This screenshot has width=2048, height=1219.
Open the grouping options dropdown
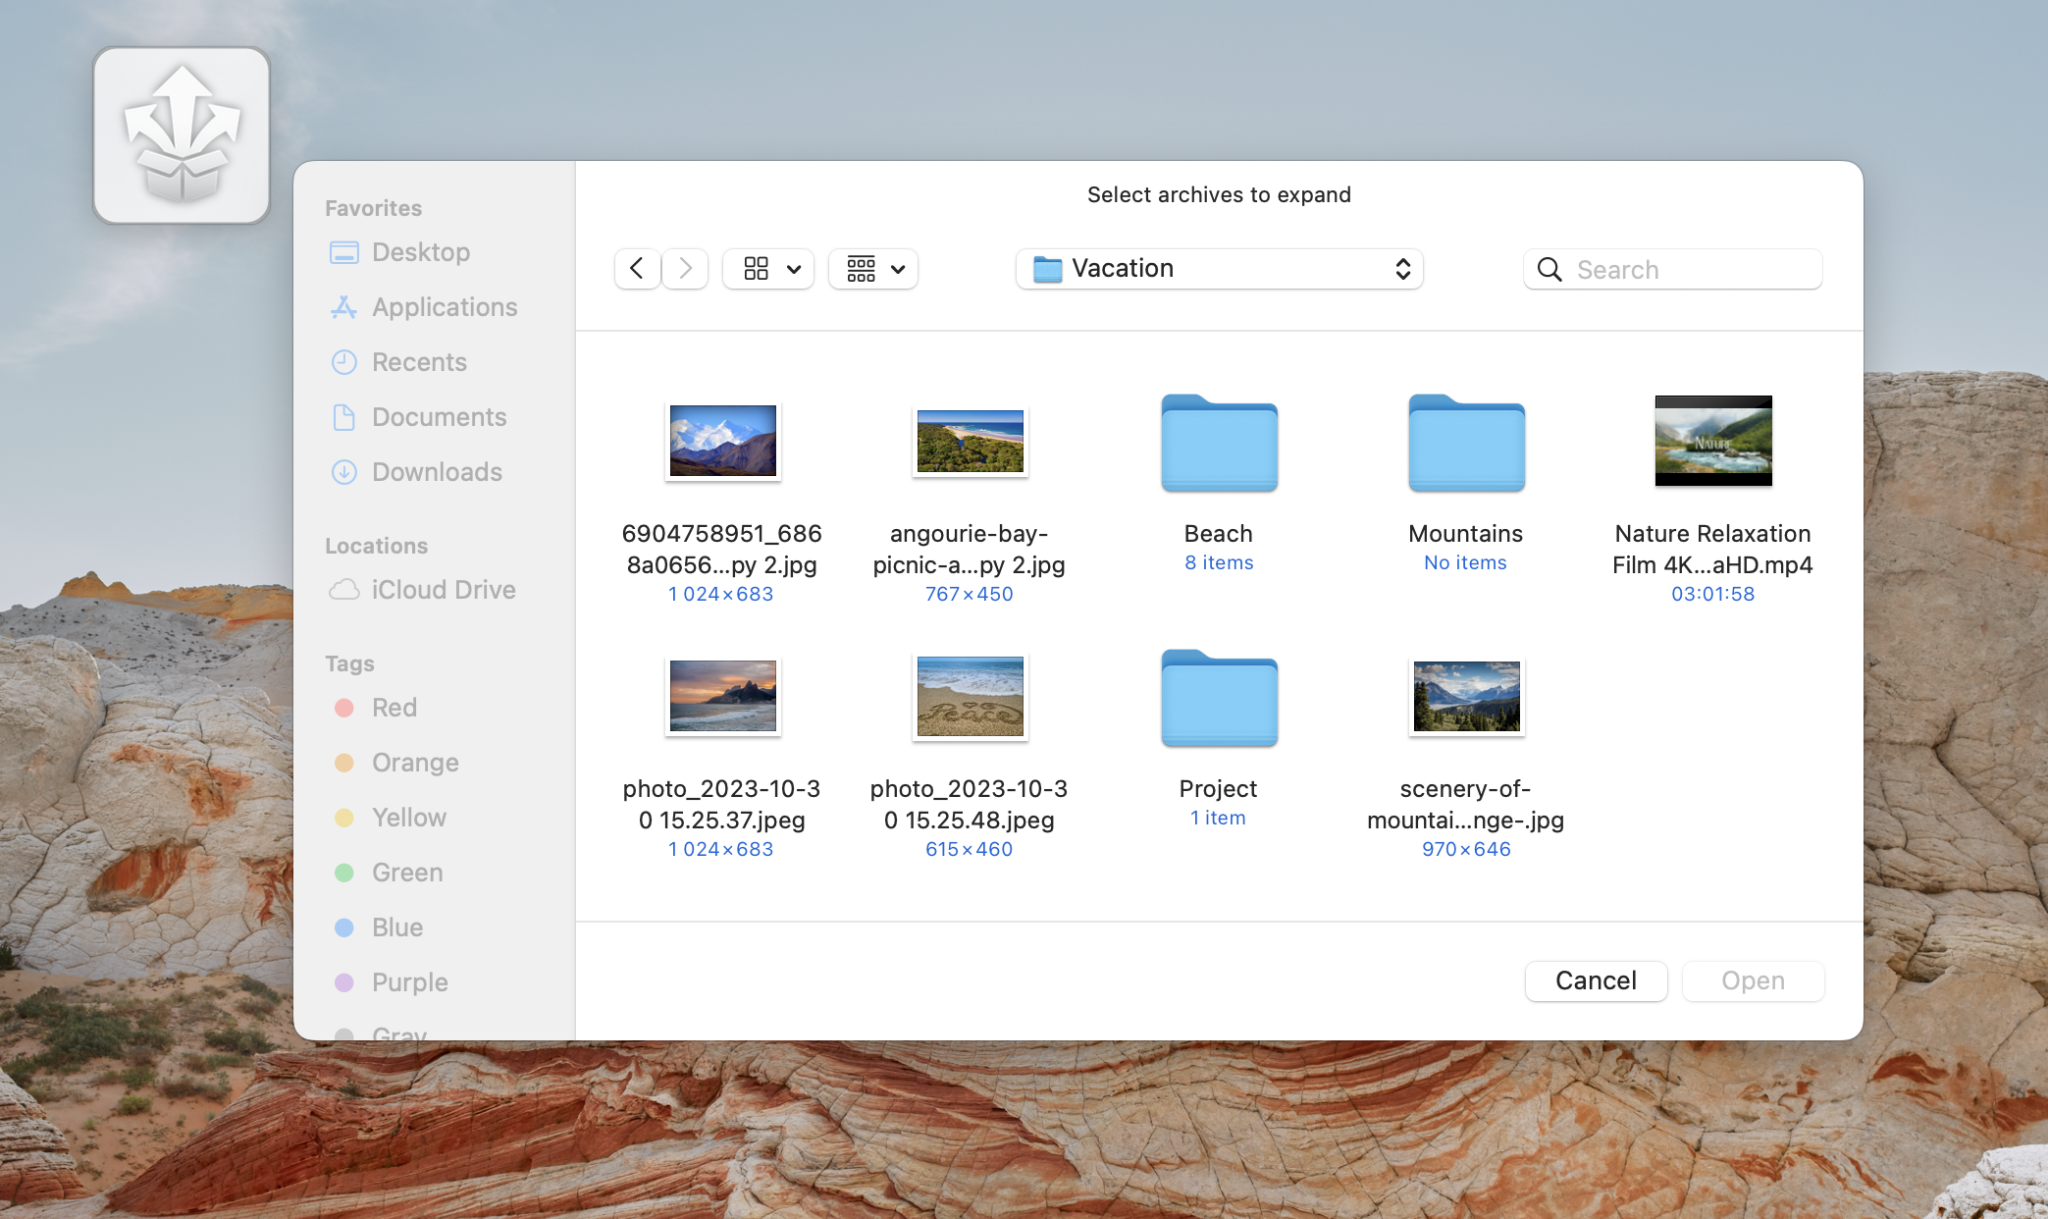(871, 268)
